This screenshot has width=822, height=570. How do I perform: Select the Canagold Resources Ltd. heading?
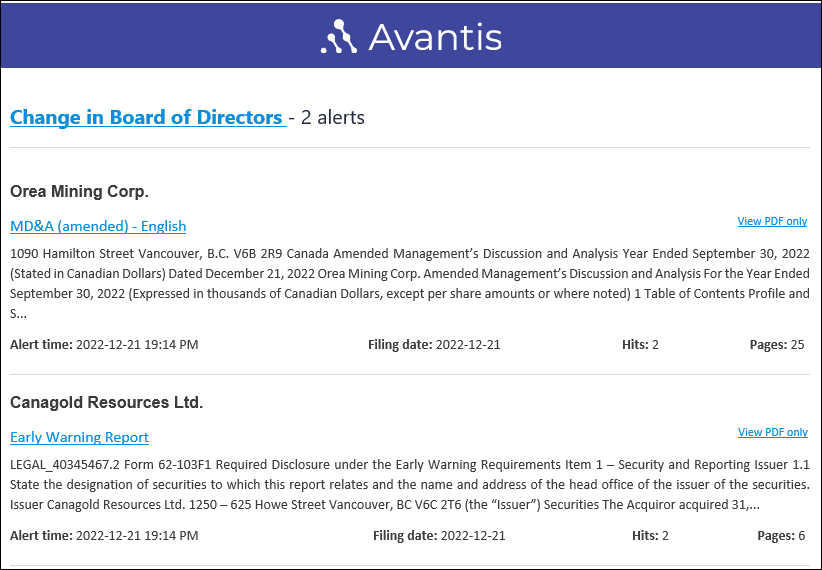point(106,402)
